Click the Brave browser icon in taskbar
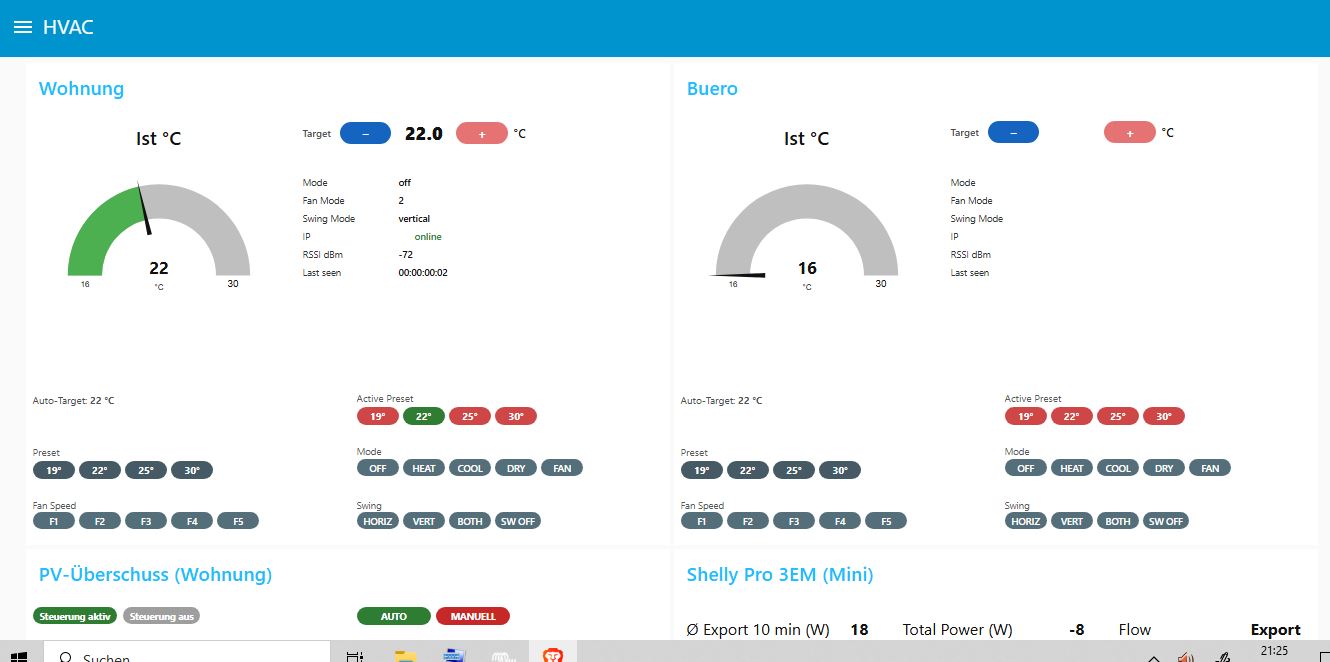This screenshot has width=1330, height=662. (552, 655)
